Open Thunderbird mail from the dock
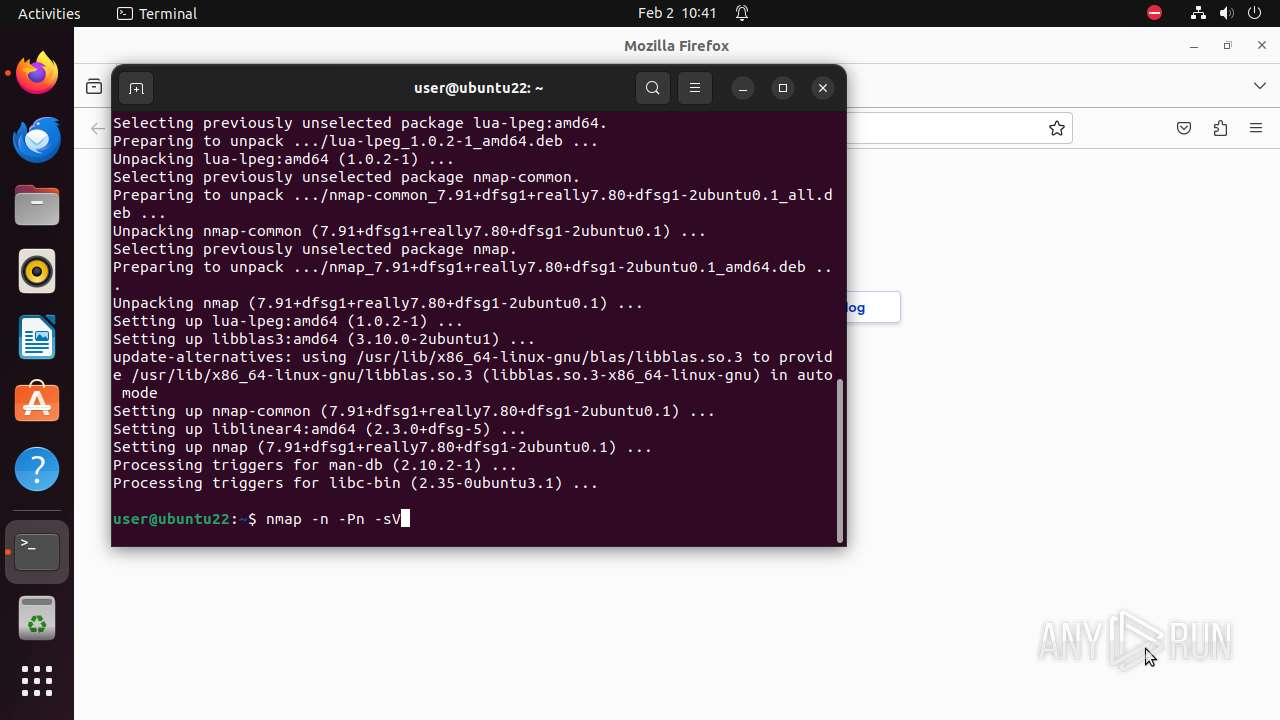Image resolution: width=1280 pixels, height=720 pixels. point(37,140)
